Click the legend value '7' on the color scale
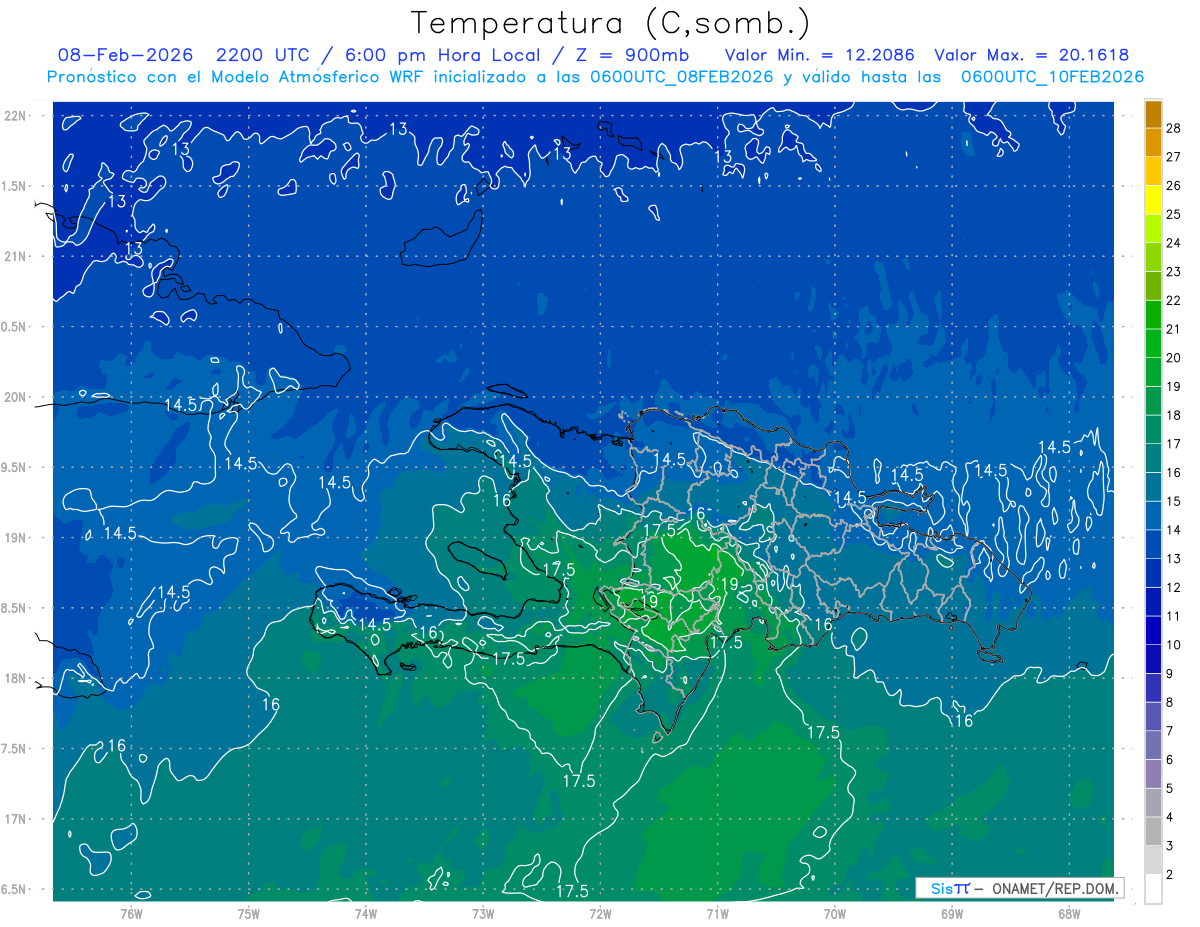1200x927 pixels. coord(1171,731)
